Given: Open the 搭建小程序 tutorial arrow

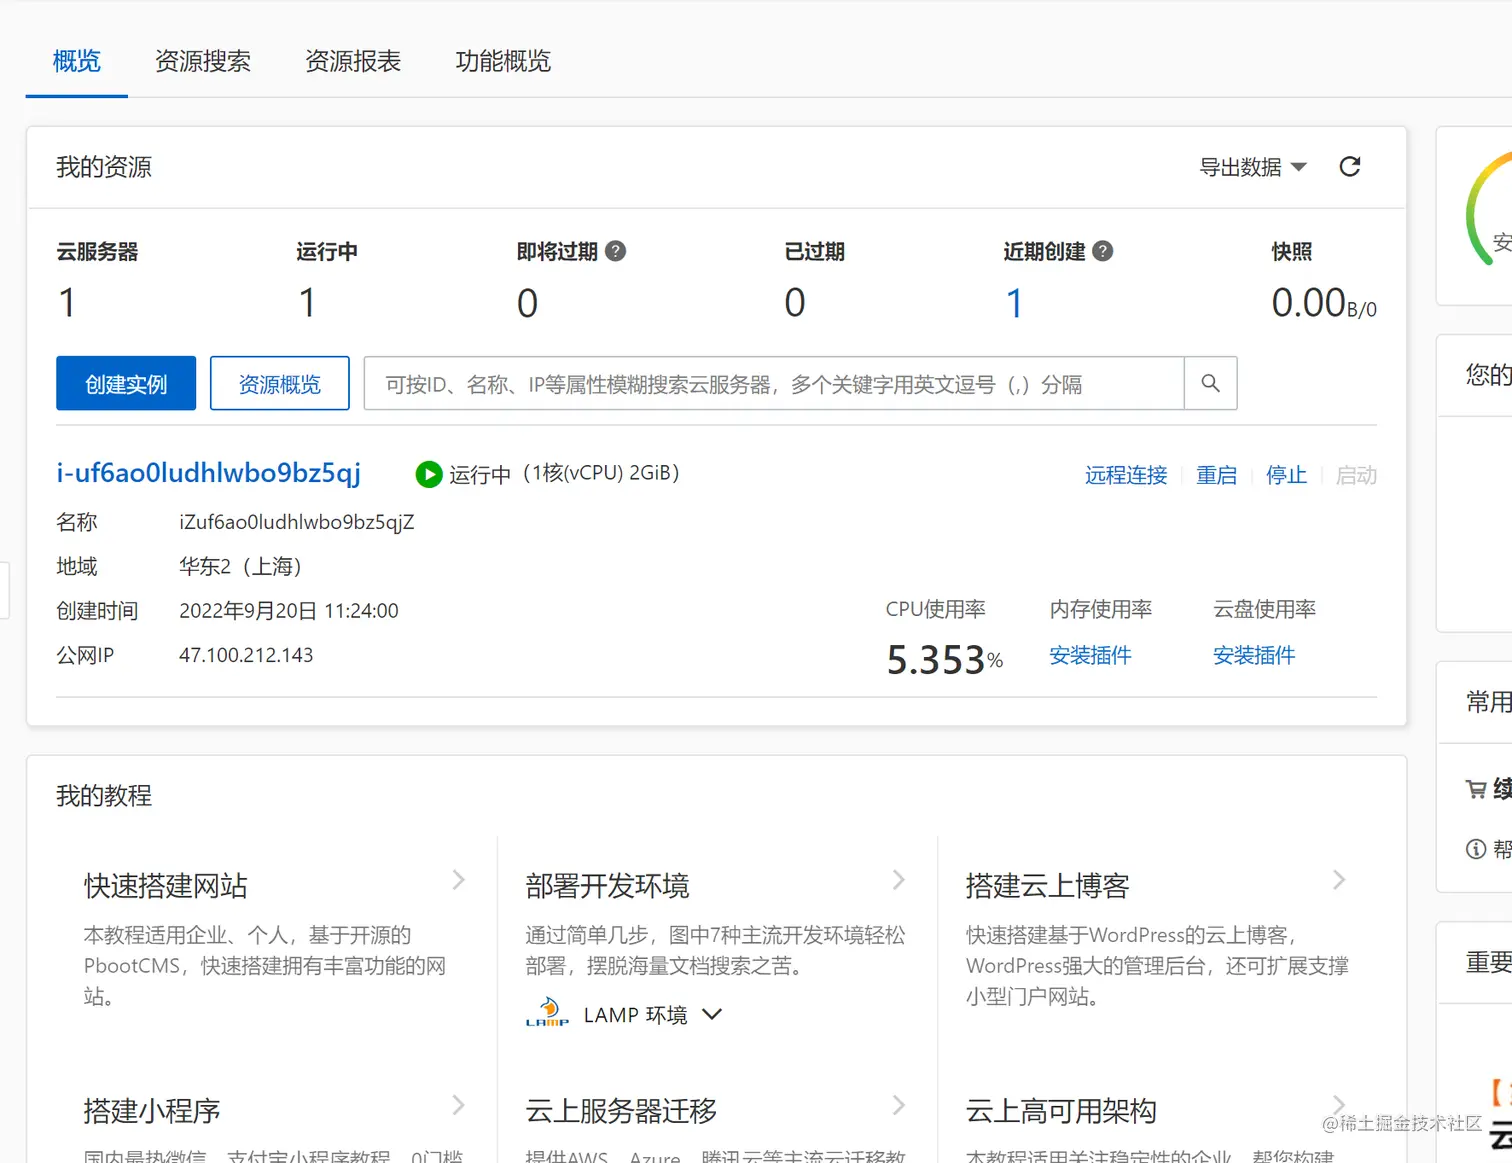Looking at the screenshot, I should (x=459, y=1105).
